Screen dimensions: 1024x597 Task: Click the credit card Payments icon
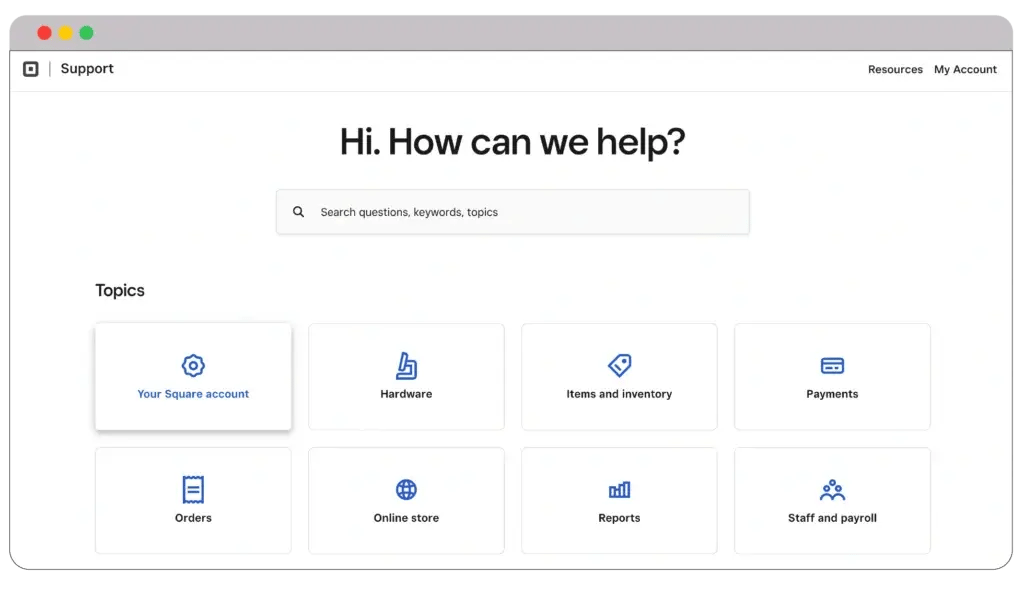click(832, 365)
